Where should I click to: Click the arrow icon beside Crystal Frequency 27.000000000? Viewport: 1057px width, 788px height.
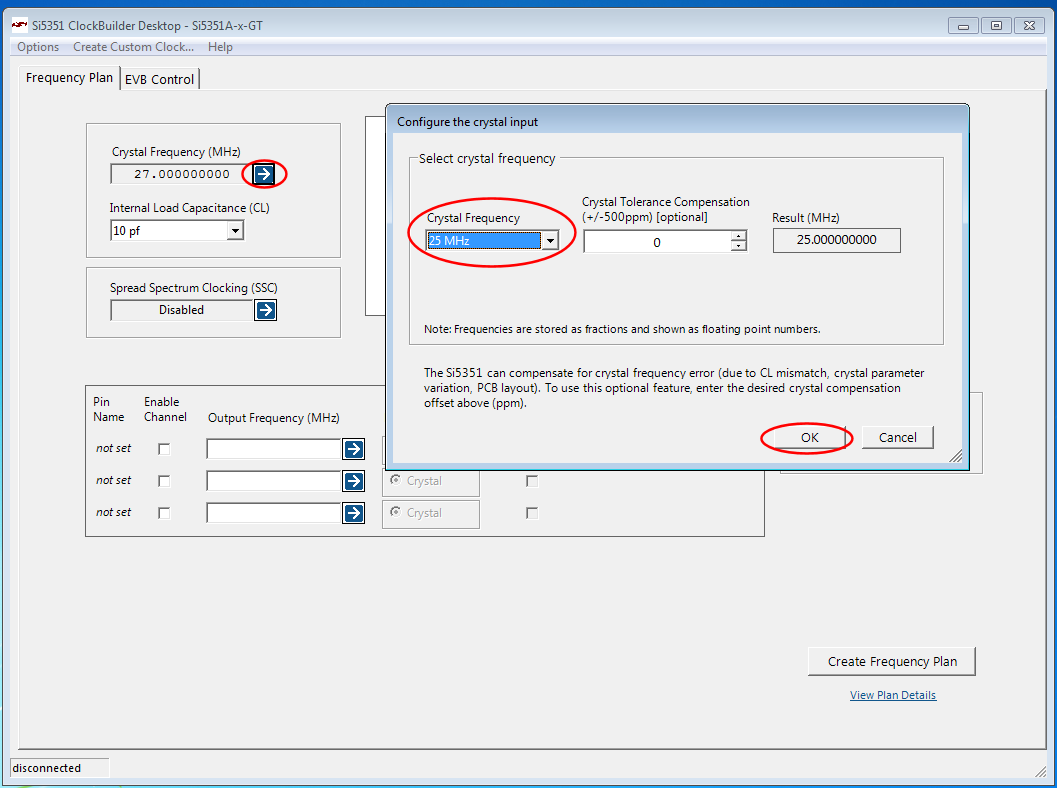(x=263, y=174)
